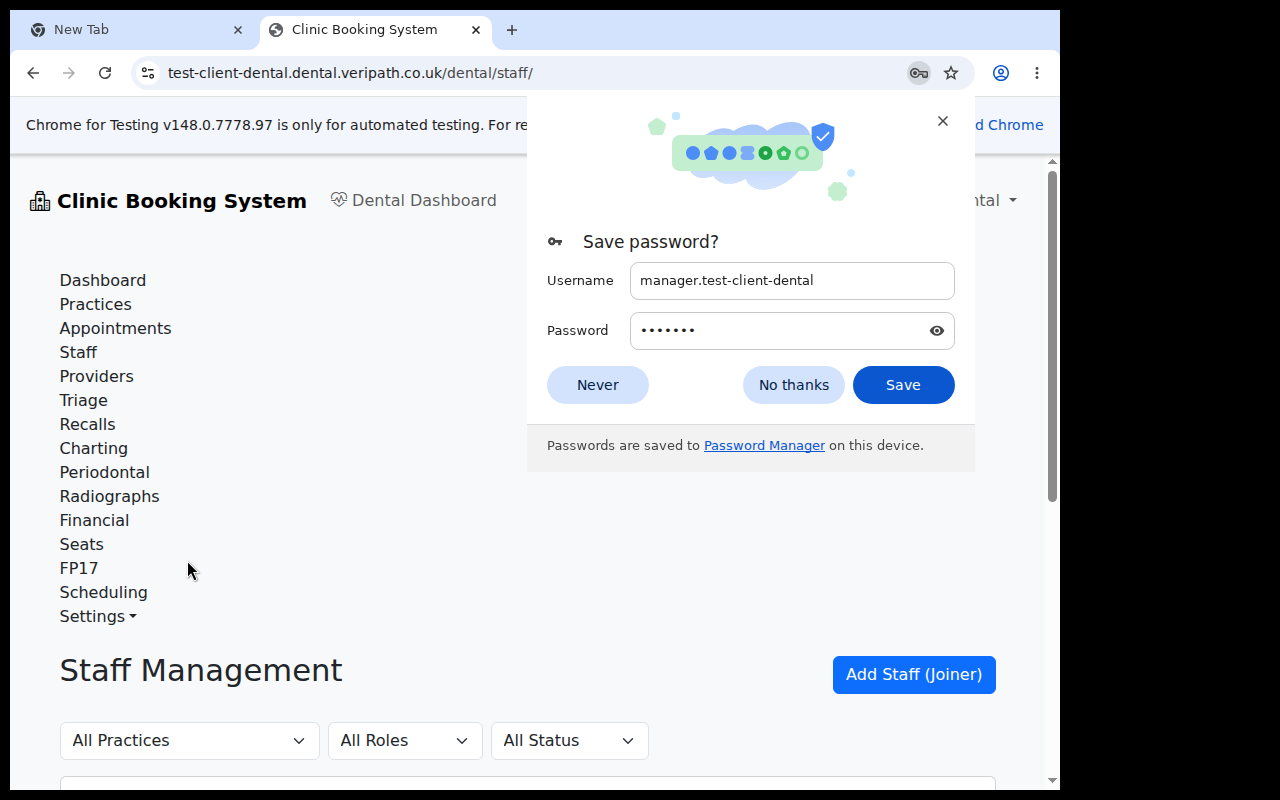The width and height of the screenshot is (1280, 800).
Task: Open the All Roles filter dropdown
Action: 405,741
